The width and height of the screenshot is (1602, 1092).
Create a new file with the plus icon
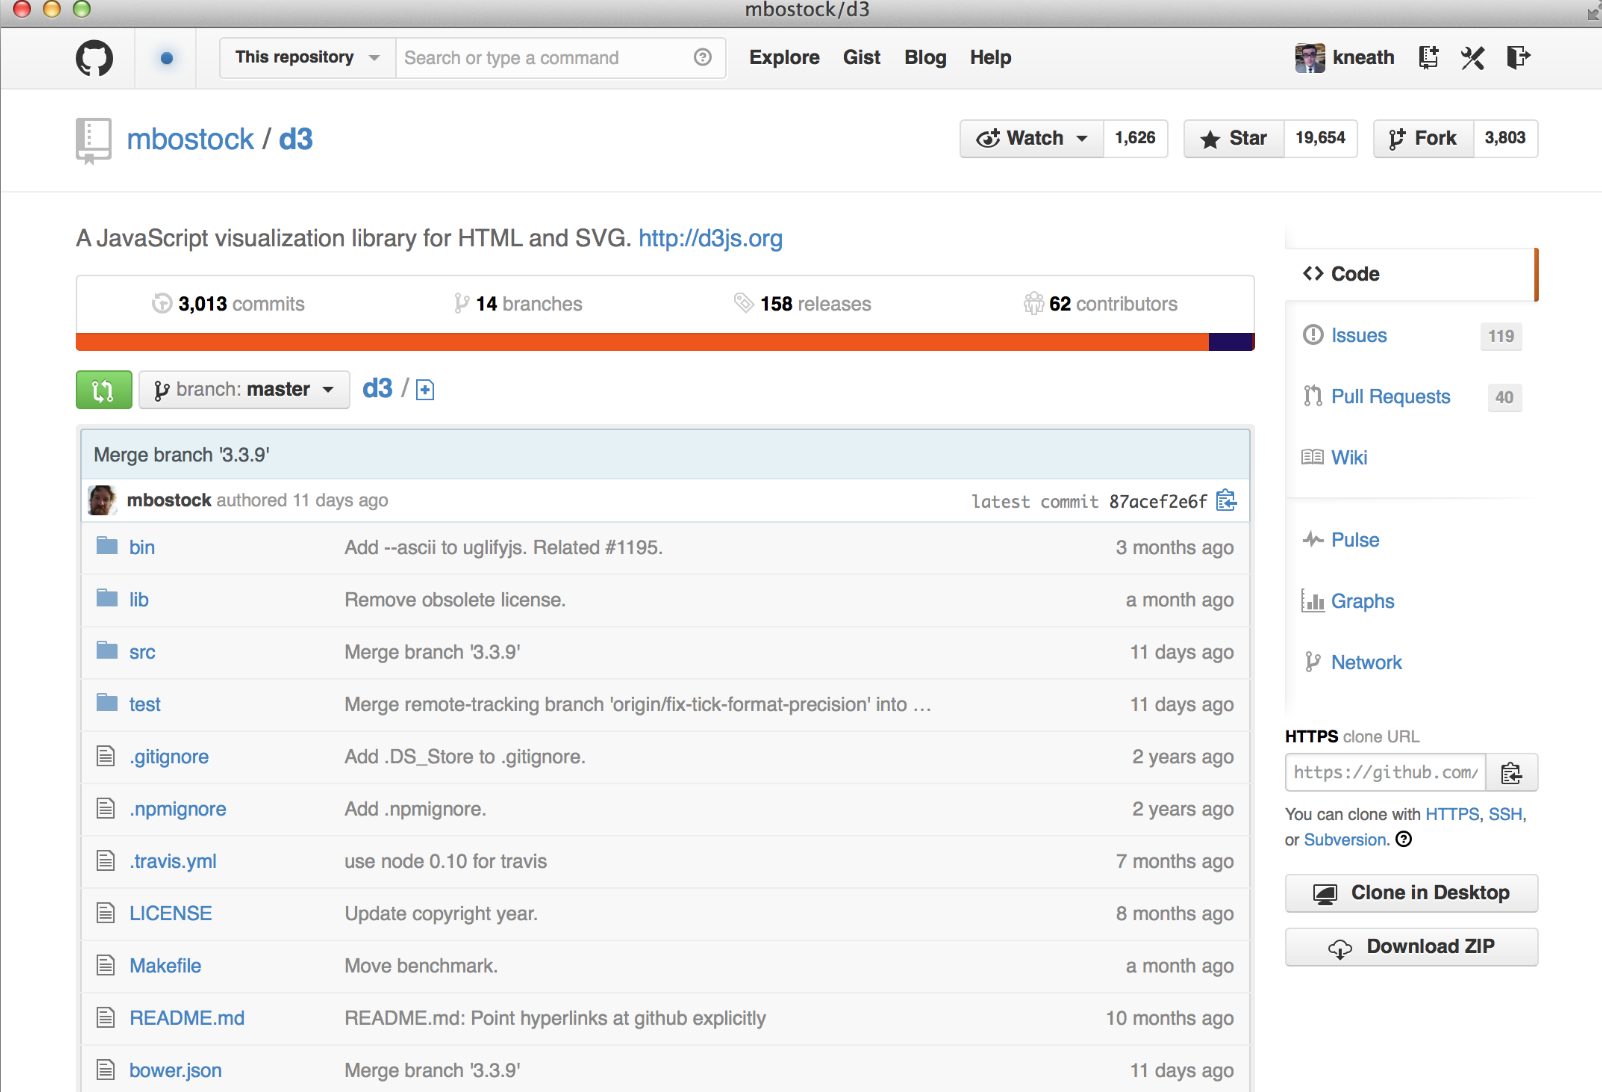(x=425, y=390)
